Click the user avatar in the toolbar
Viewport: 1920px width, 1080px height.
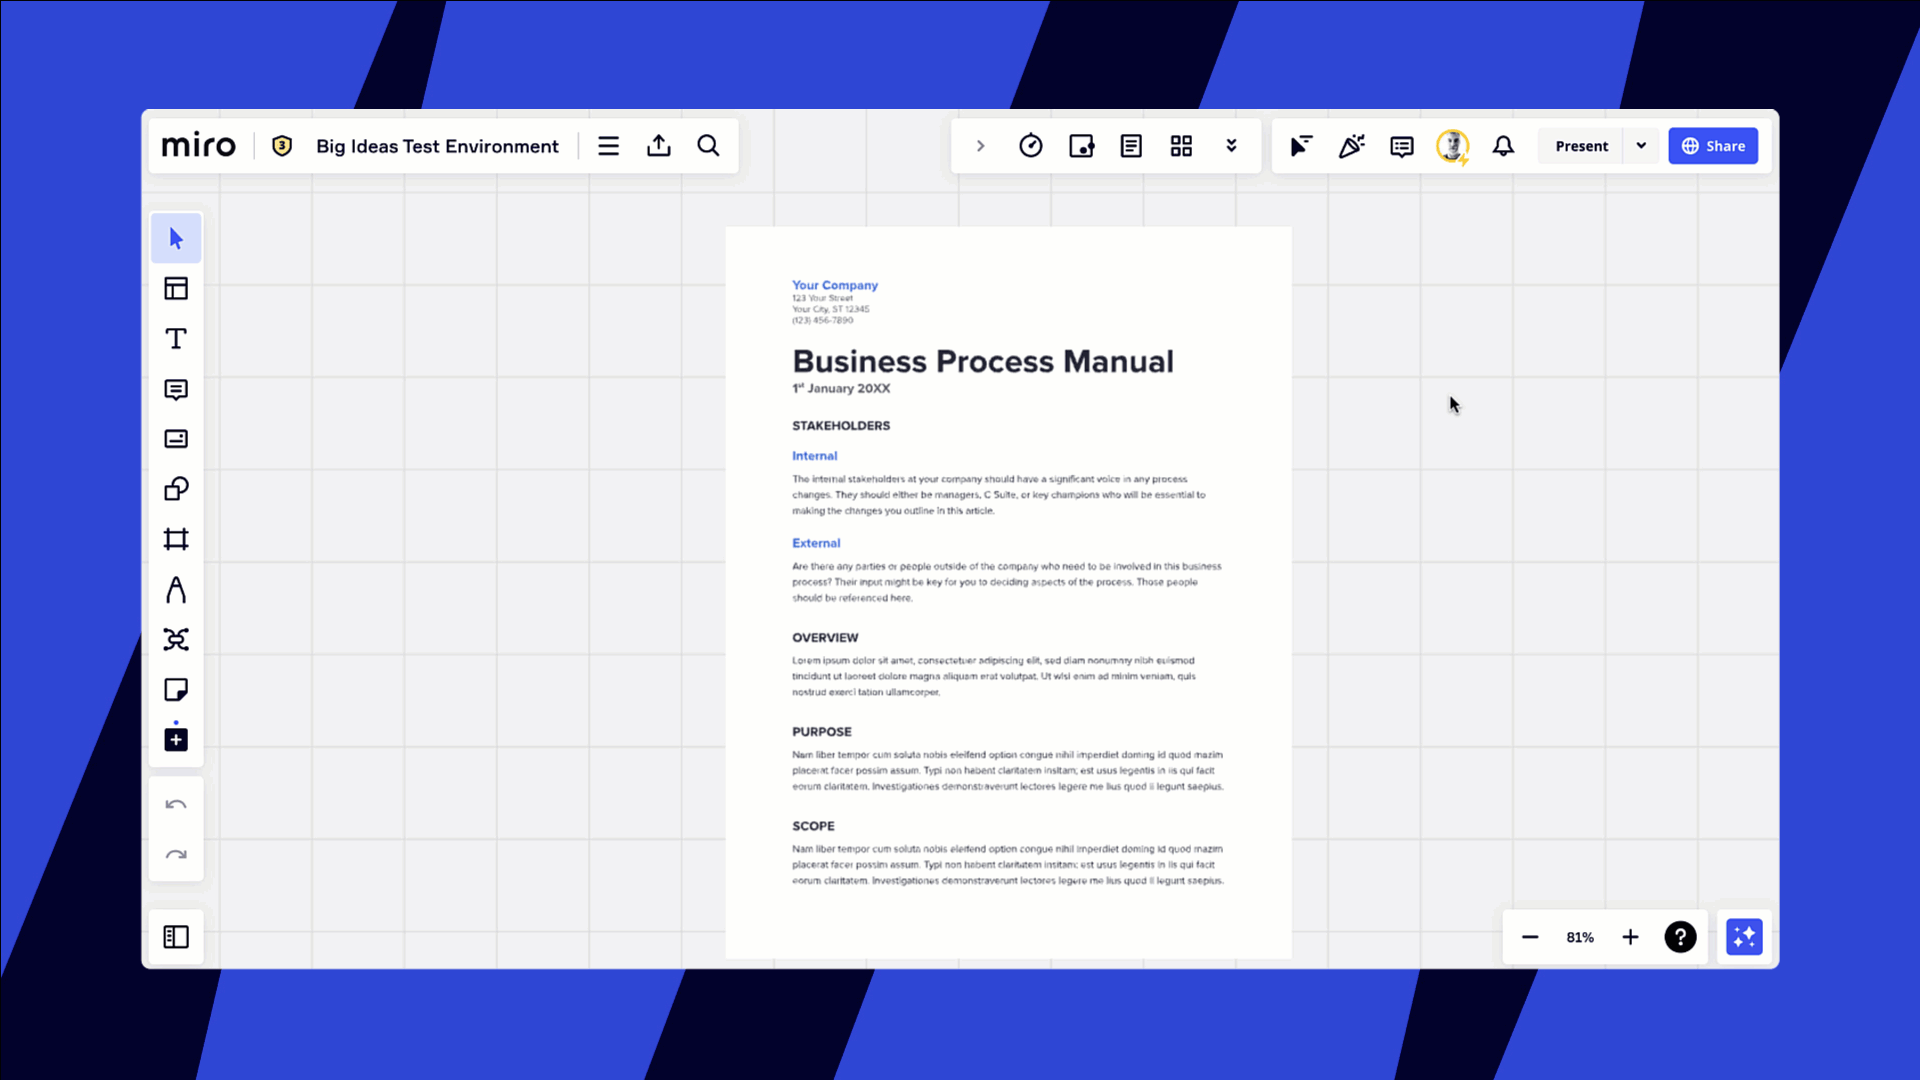click(1452, 146)
